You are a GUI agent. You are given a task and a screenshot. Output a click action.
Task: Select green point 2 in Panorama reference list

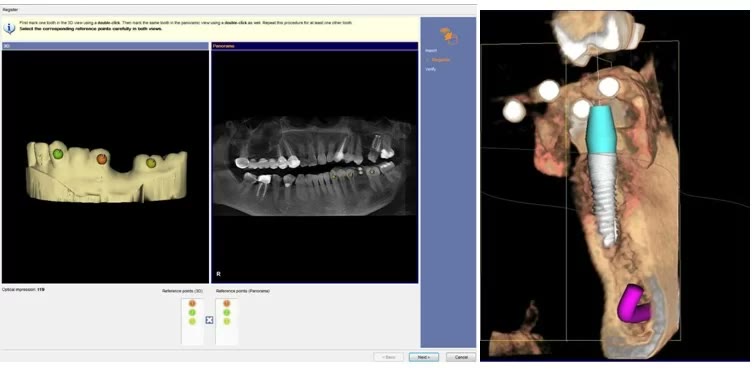coord(227,312)
